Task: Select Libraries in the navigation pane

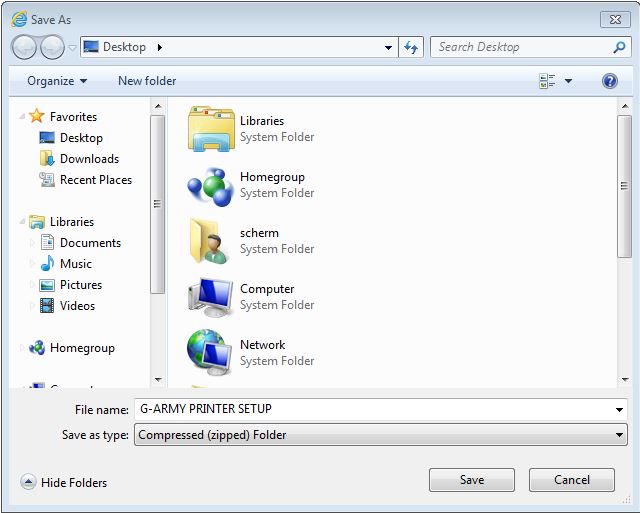Action: coord(61,222)
